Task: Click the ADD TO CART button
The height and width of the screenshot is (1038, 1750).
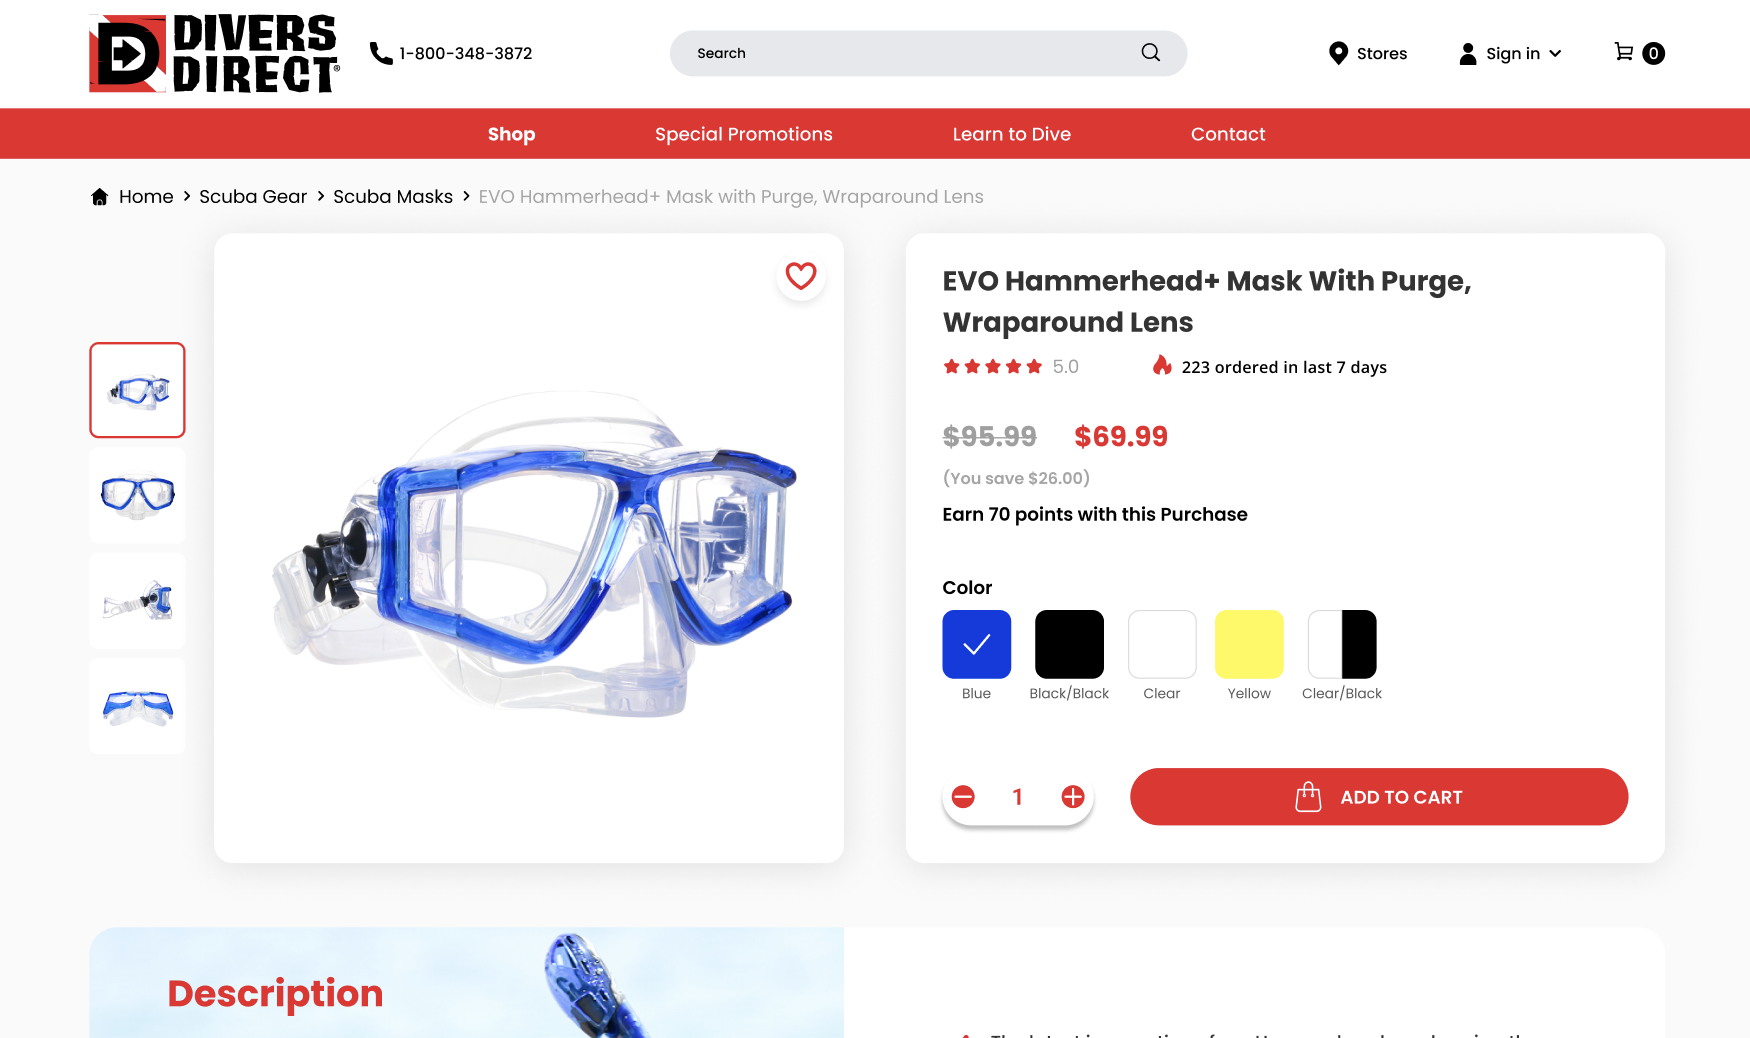Action: click(x=1379, y=797)
